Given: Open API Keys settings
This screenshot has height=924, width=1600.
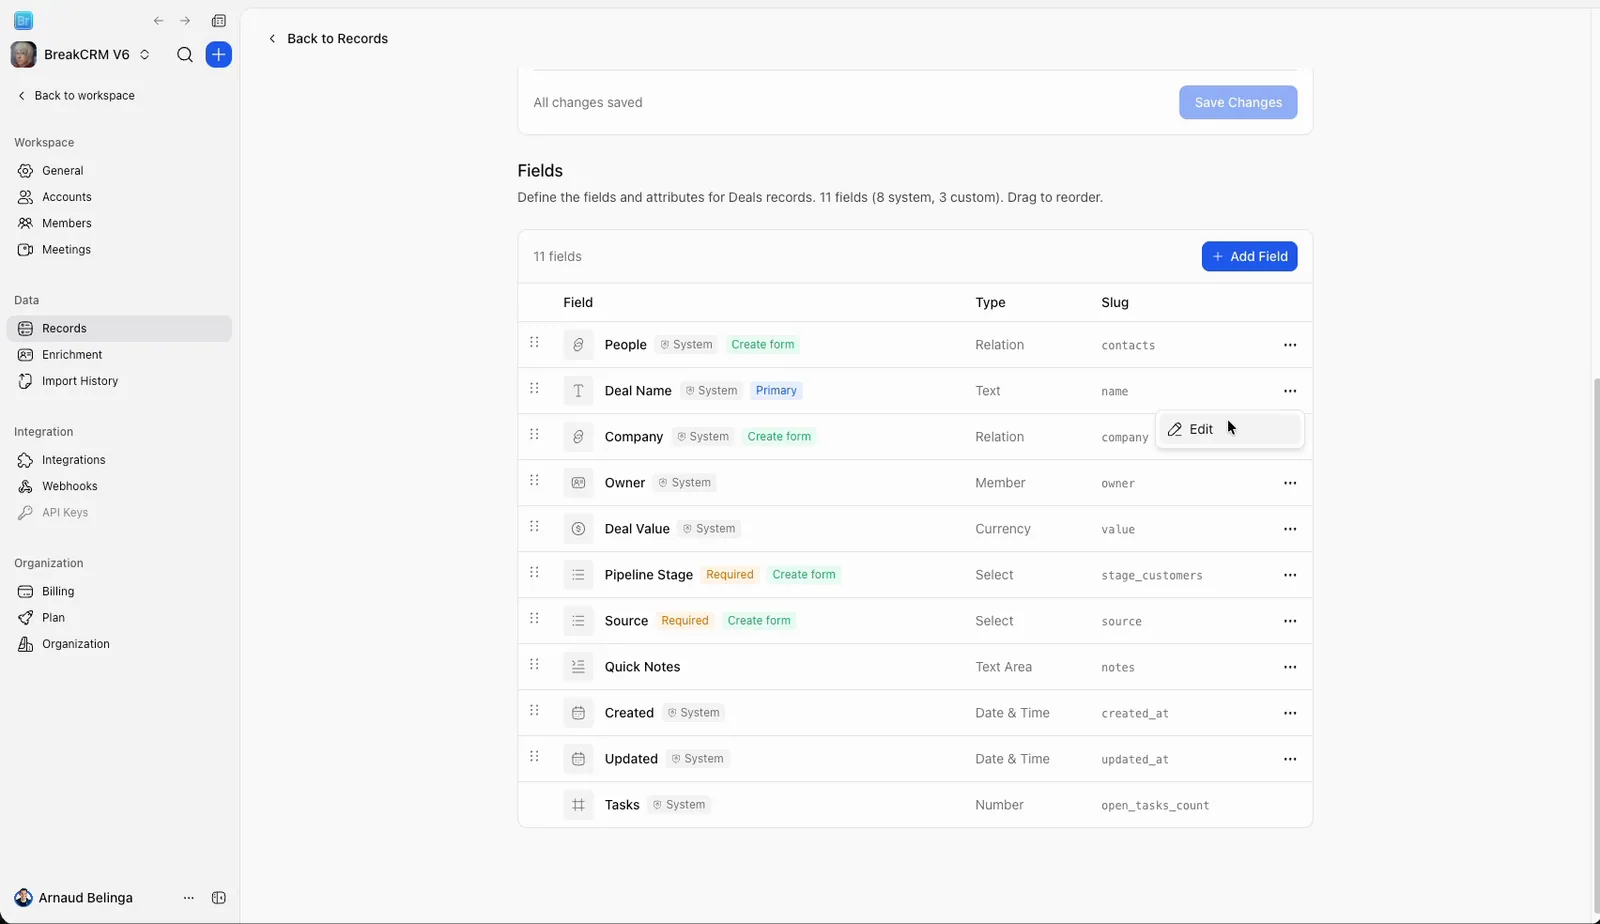Looking at the screenshot, I should [x=119, y=512].
